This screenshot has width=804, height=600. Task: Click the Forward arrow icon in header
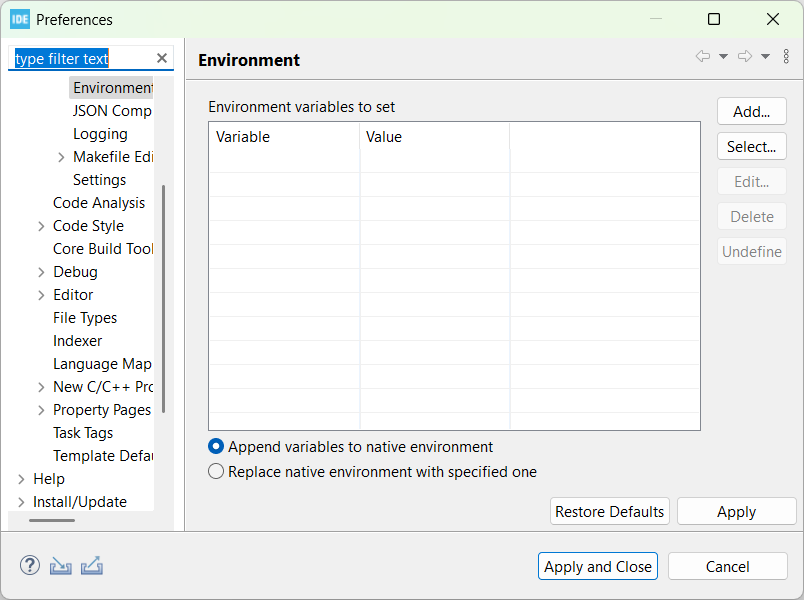point(745,57)
